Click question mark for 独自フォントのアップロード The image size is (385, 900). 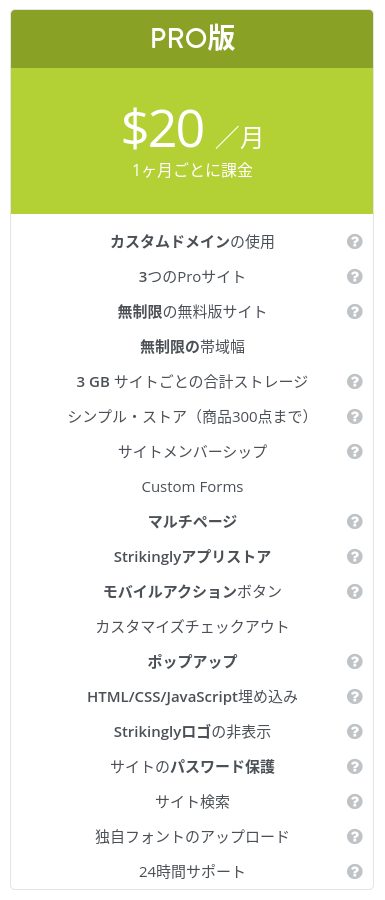[355, 837]
